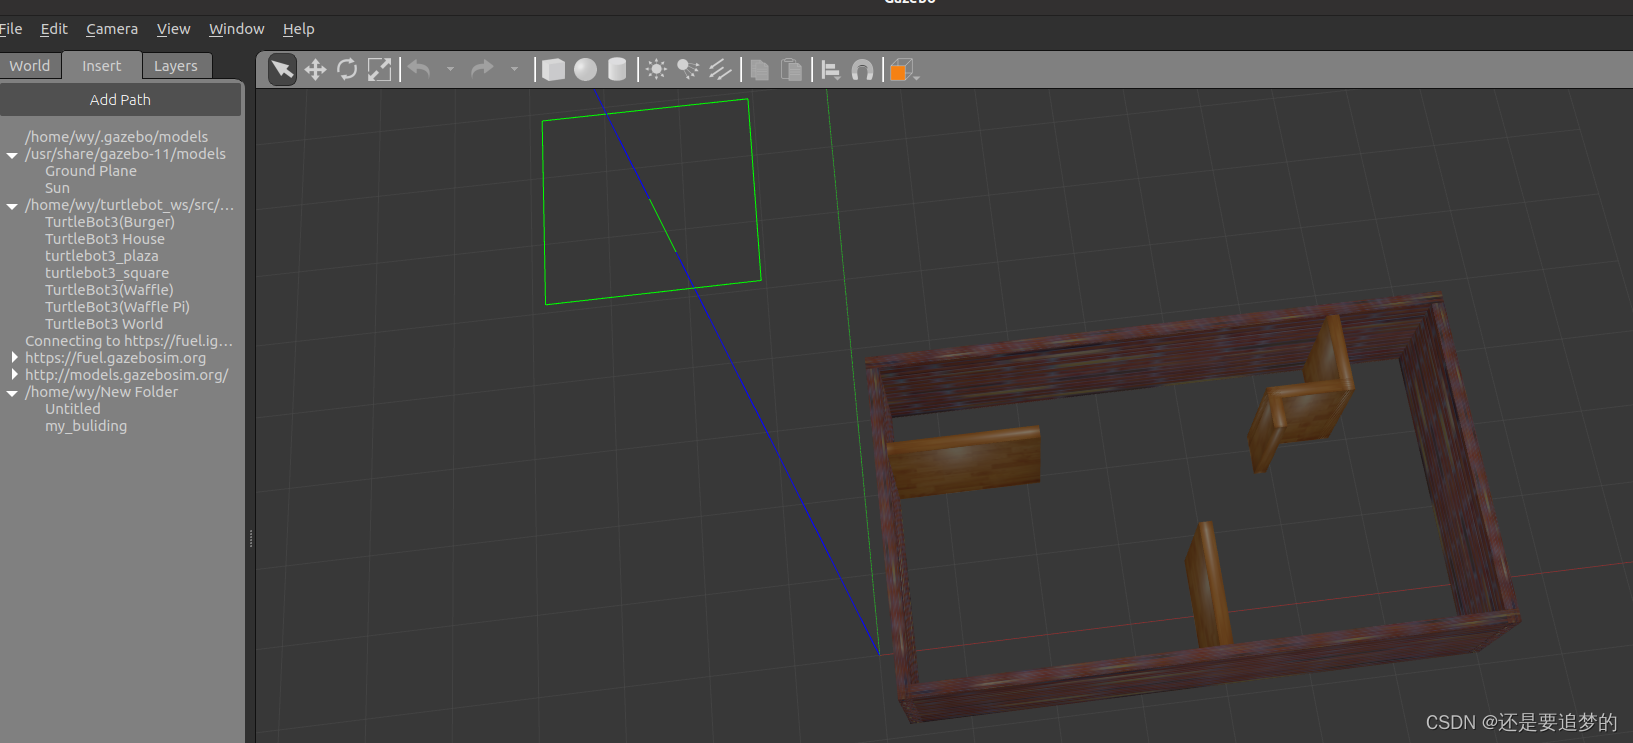This screenshot has height=743, width=1633.
Task: Add a directional light
Action: coord(720,69)
